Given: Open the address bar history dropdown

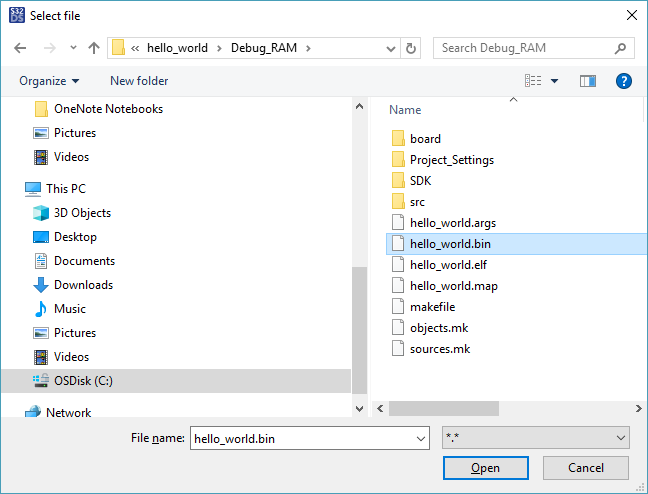Looking at the screenshot, I should tap(391, 49).
